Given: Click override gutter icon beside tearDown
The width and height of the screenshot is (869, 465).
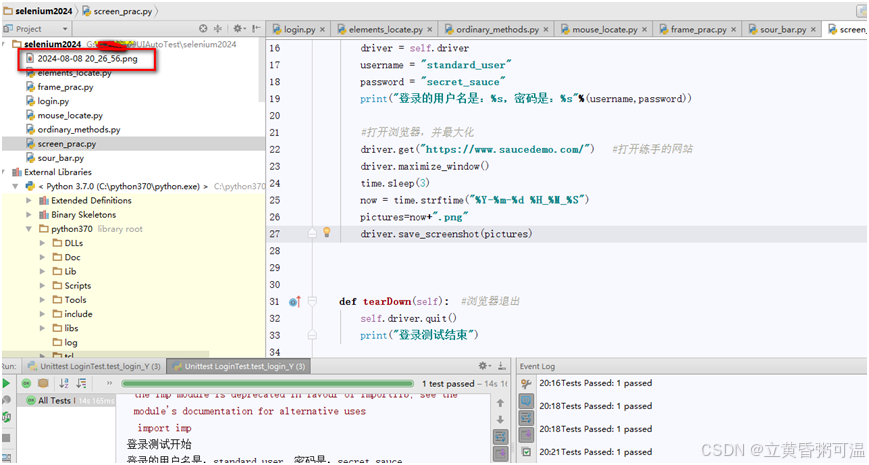Looking at the screenshot, I should (295, 302).
